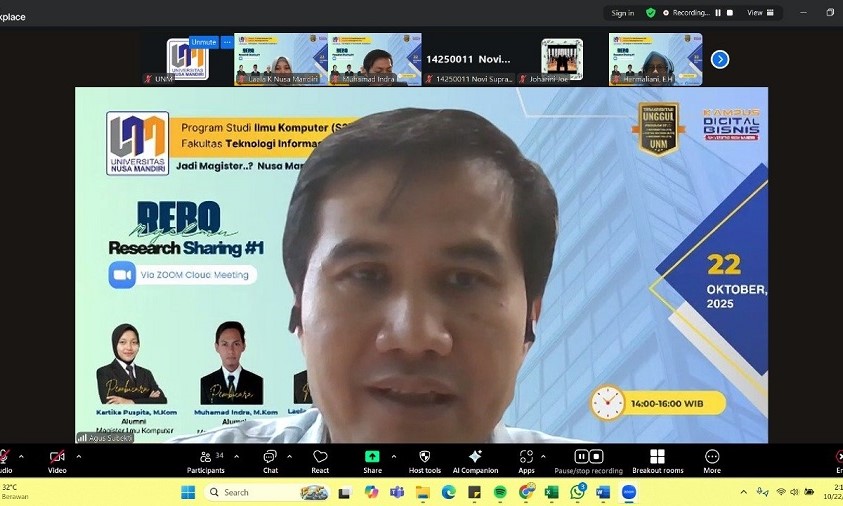
Task: Start screen sharing with Share button
Action: click(x=372, y=460)
